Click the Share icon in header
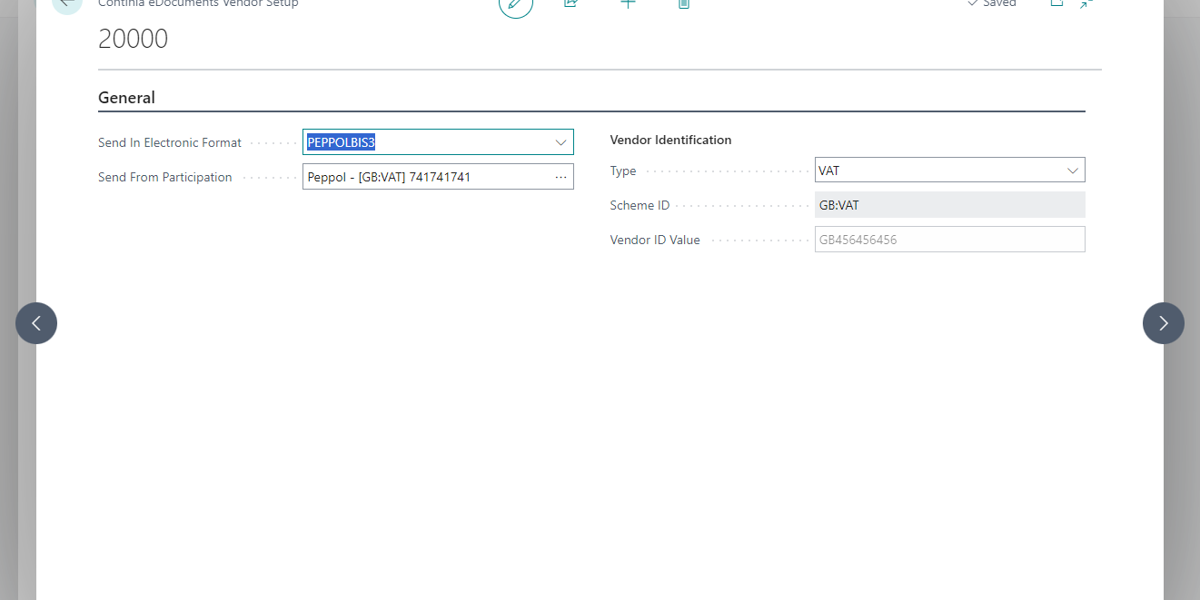This screenshot has width=1200, height=600. pos(571,4)
